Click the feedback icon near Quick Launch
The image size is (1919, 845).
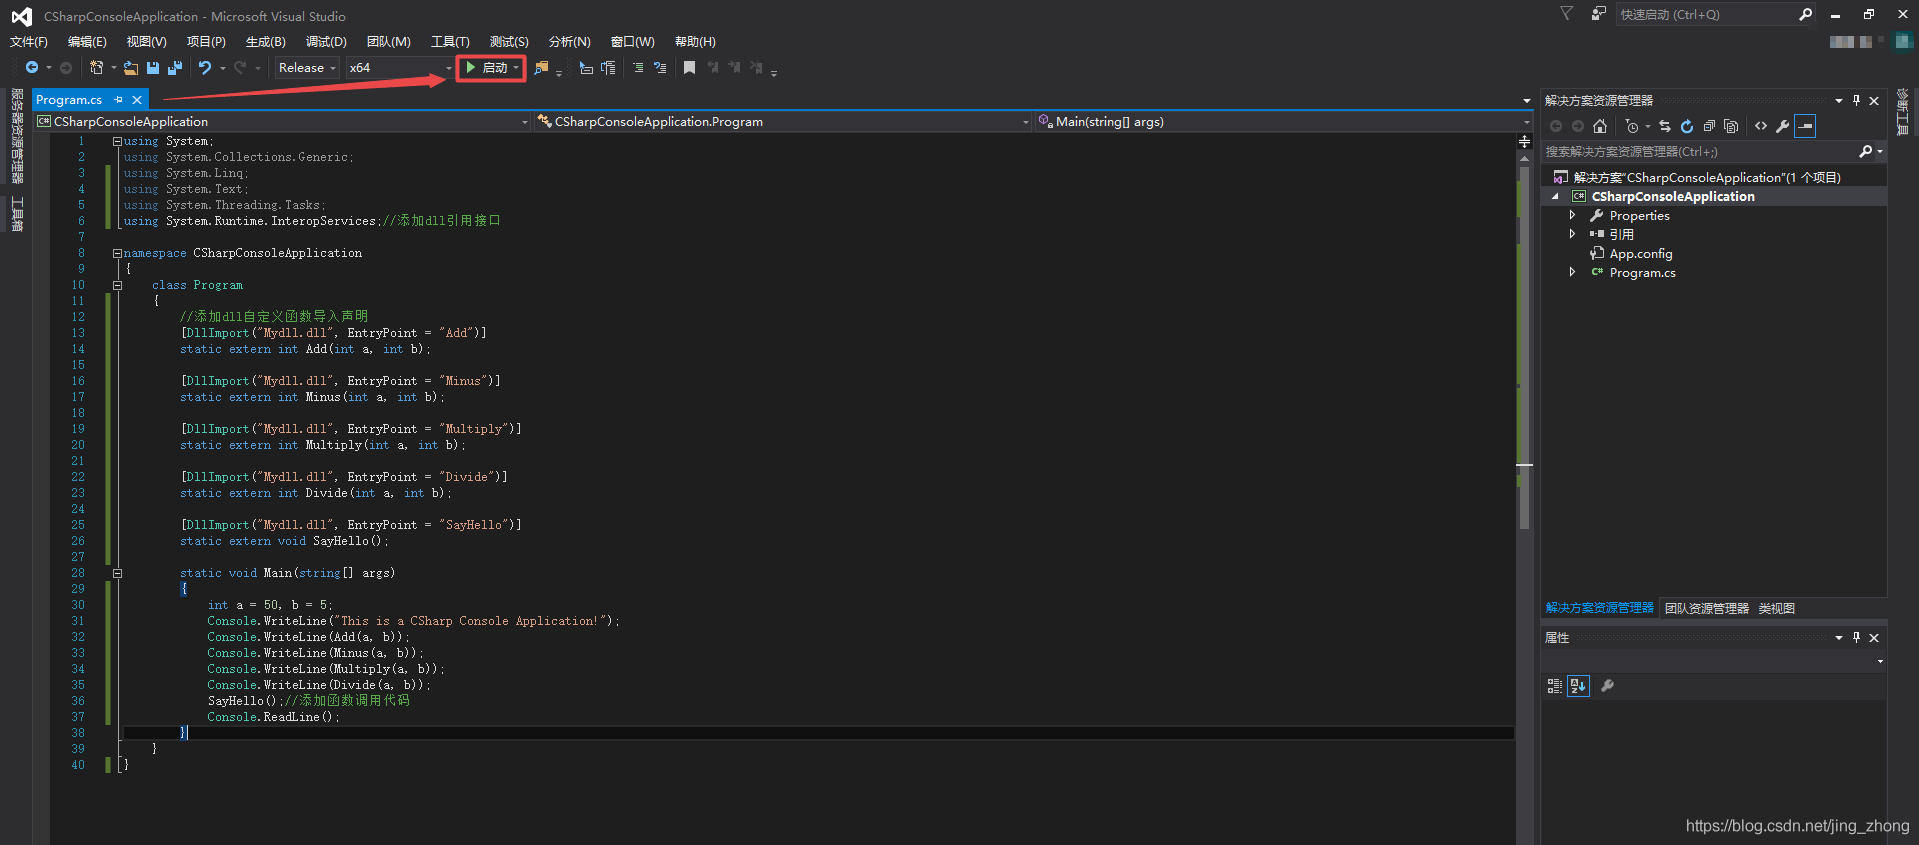point(1599,14)
